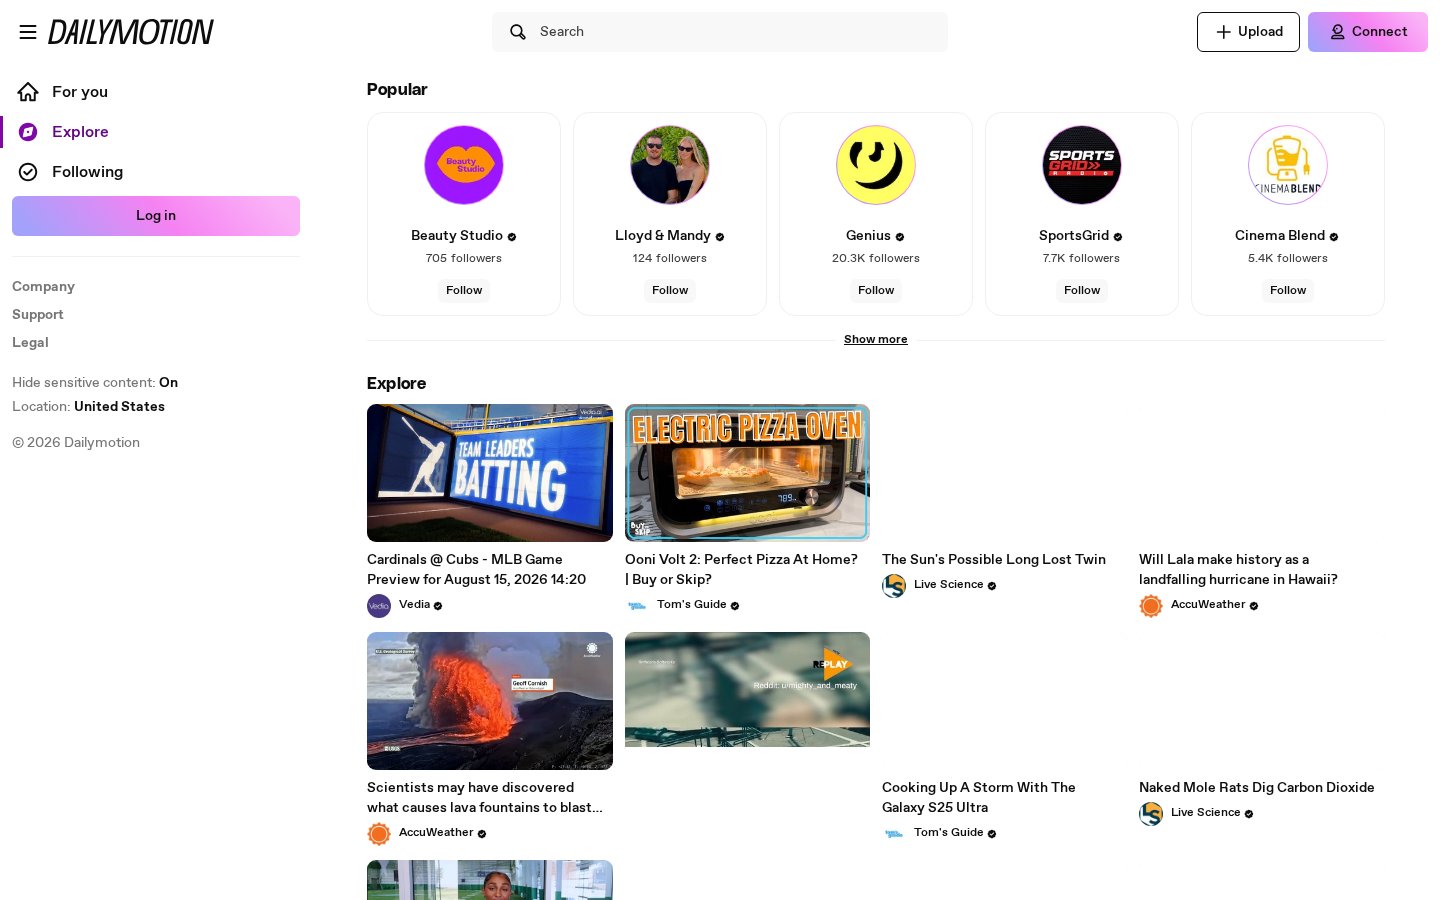
Task: Follow the SportsGrid channel
Action: (x=1082, y=290)
